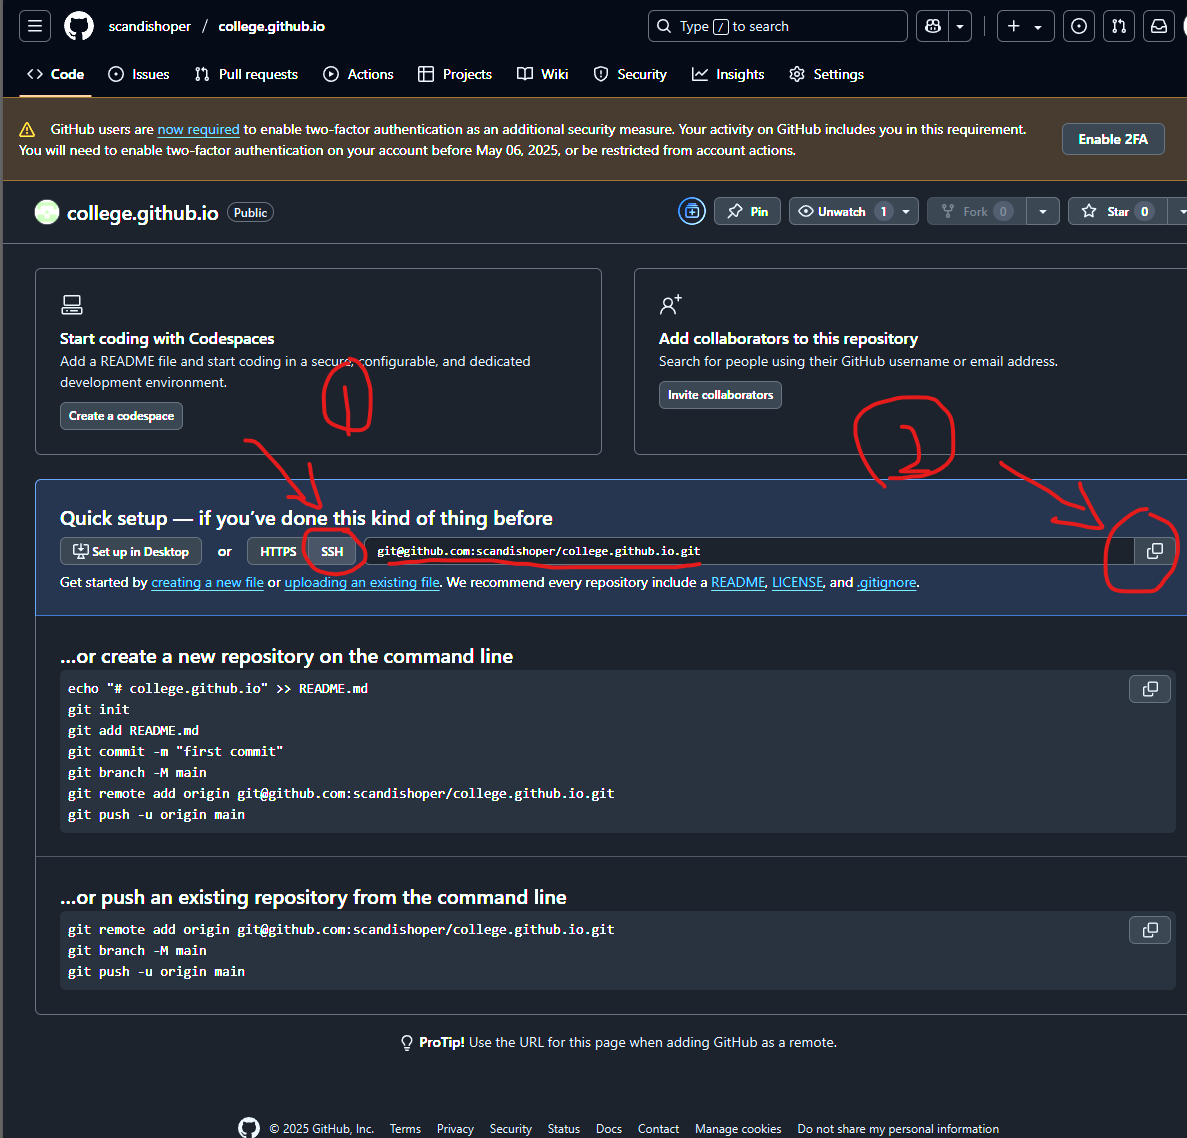Copy the push existing repository commands
The image size is (1187, 1138).
click(x=1150, y=930)
